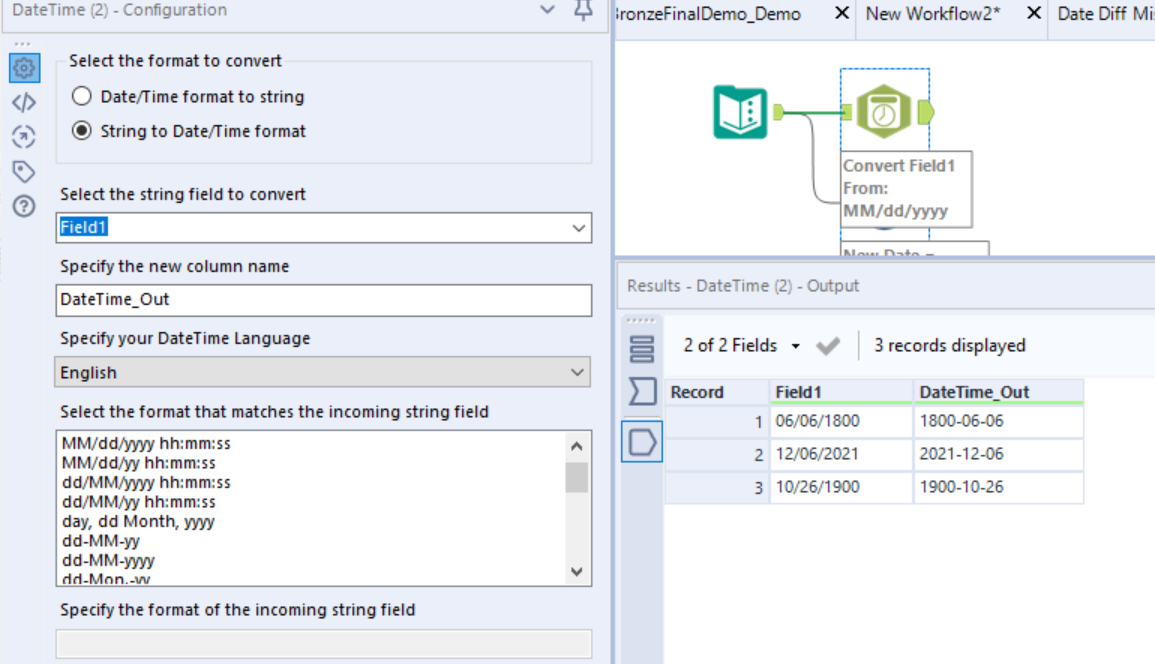Click the new column name field
Viewport: 1155px width, 664px height.
pos(323,299)
